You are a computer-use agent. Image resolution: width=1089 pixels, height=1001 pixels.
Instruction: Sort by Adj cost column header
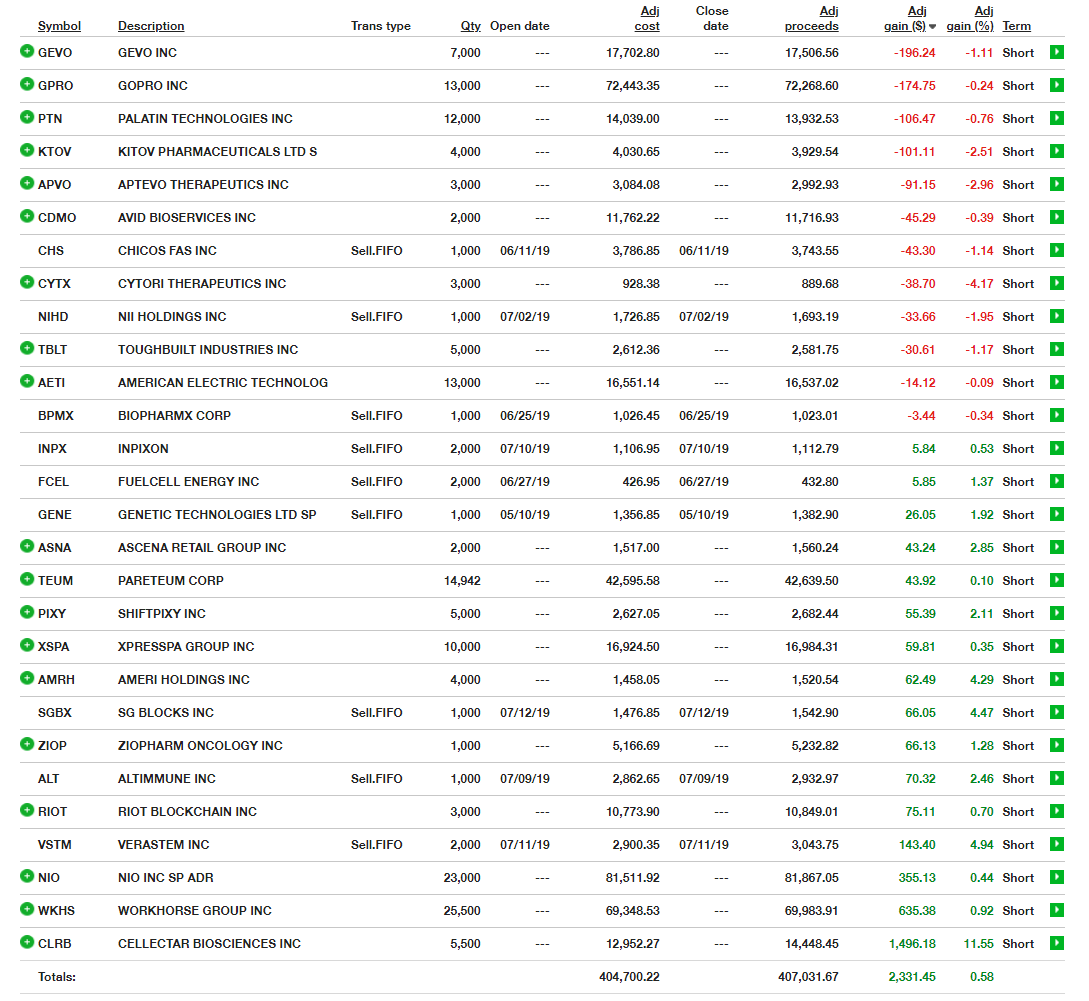[x=647, y=19]
